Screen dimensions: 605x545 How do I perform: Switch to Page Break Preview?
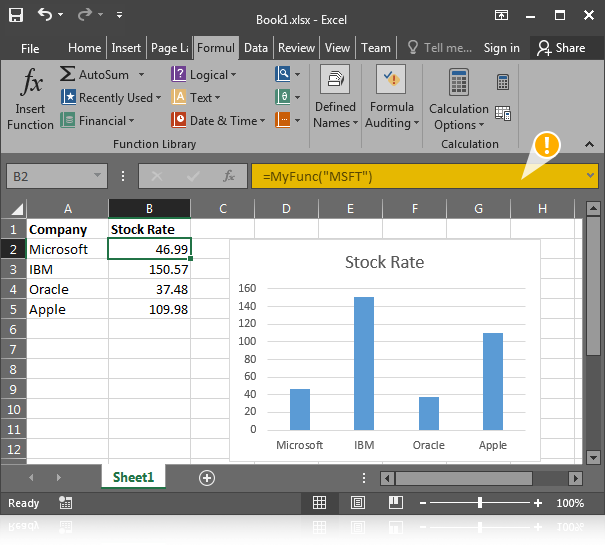pyautogui.click(x=395, y=503)
